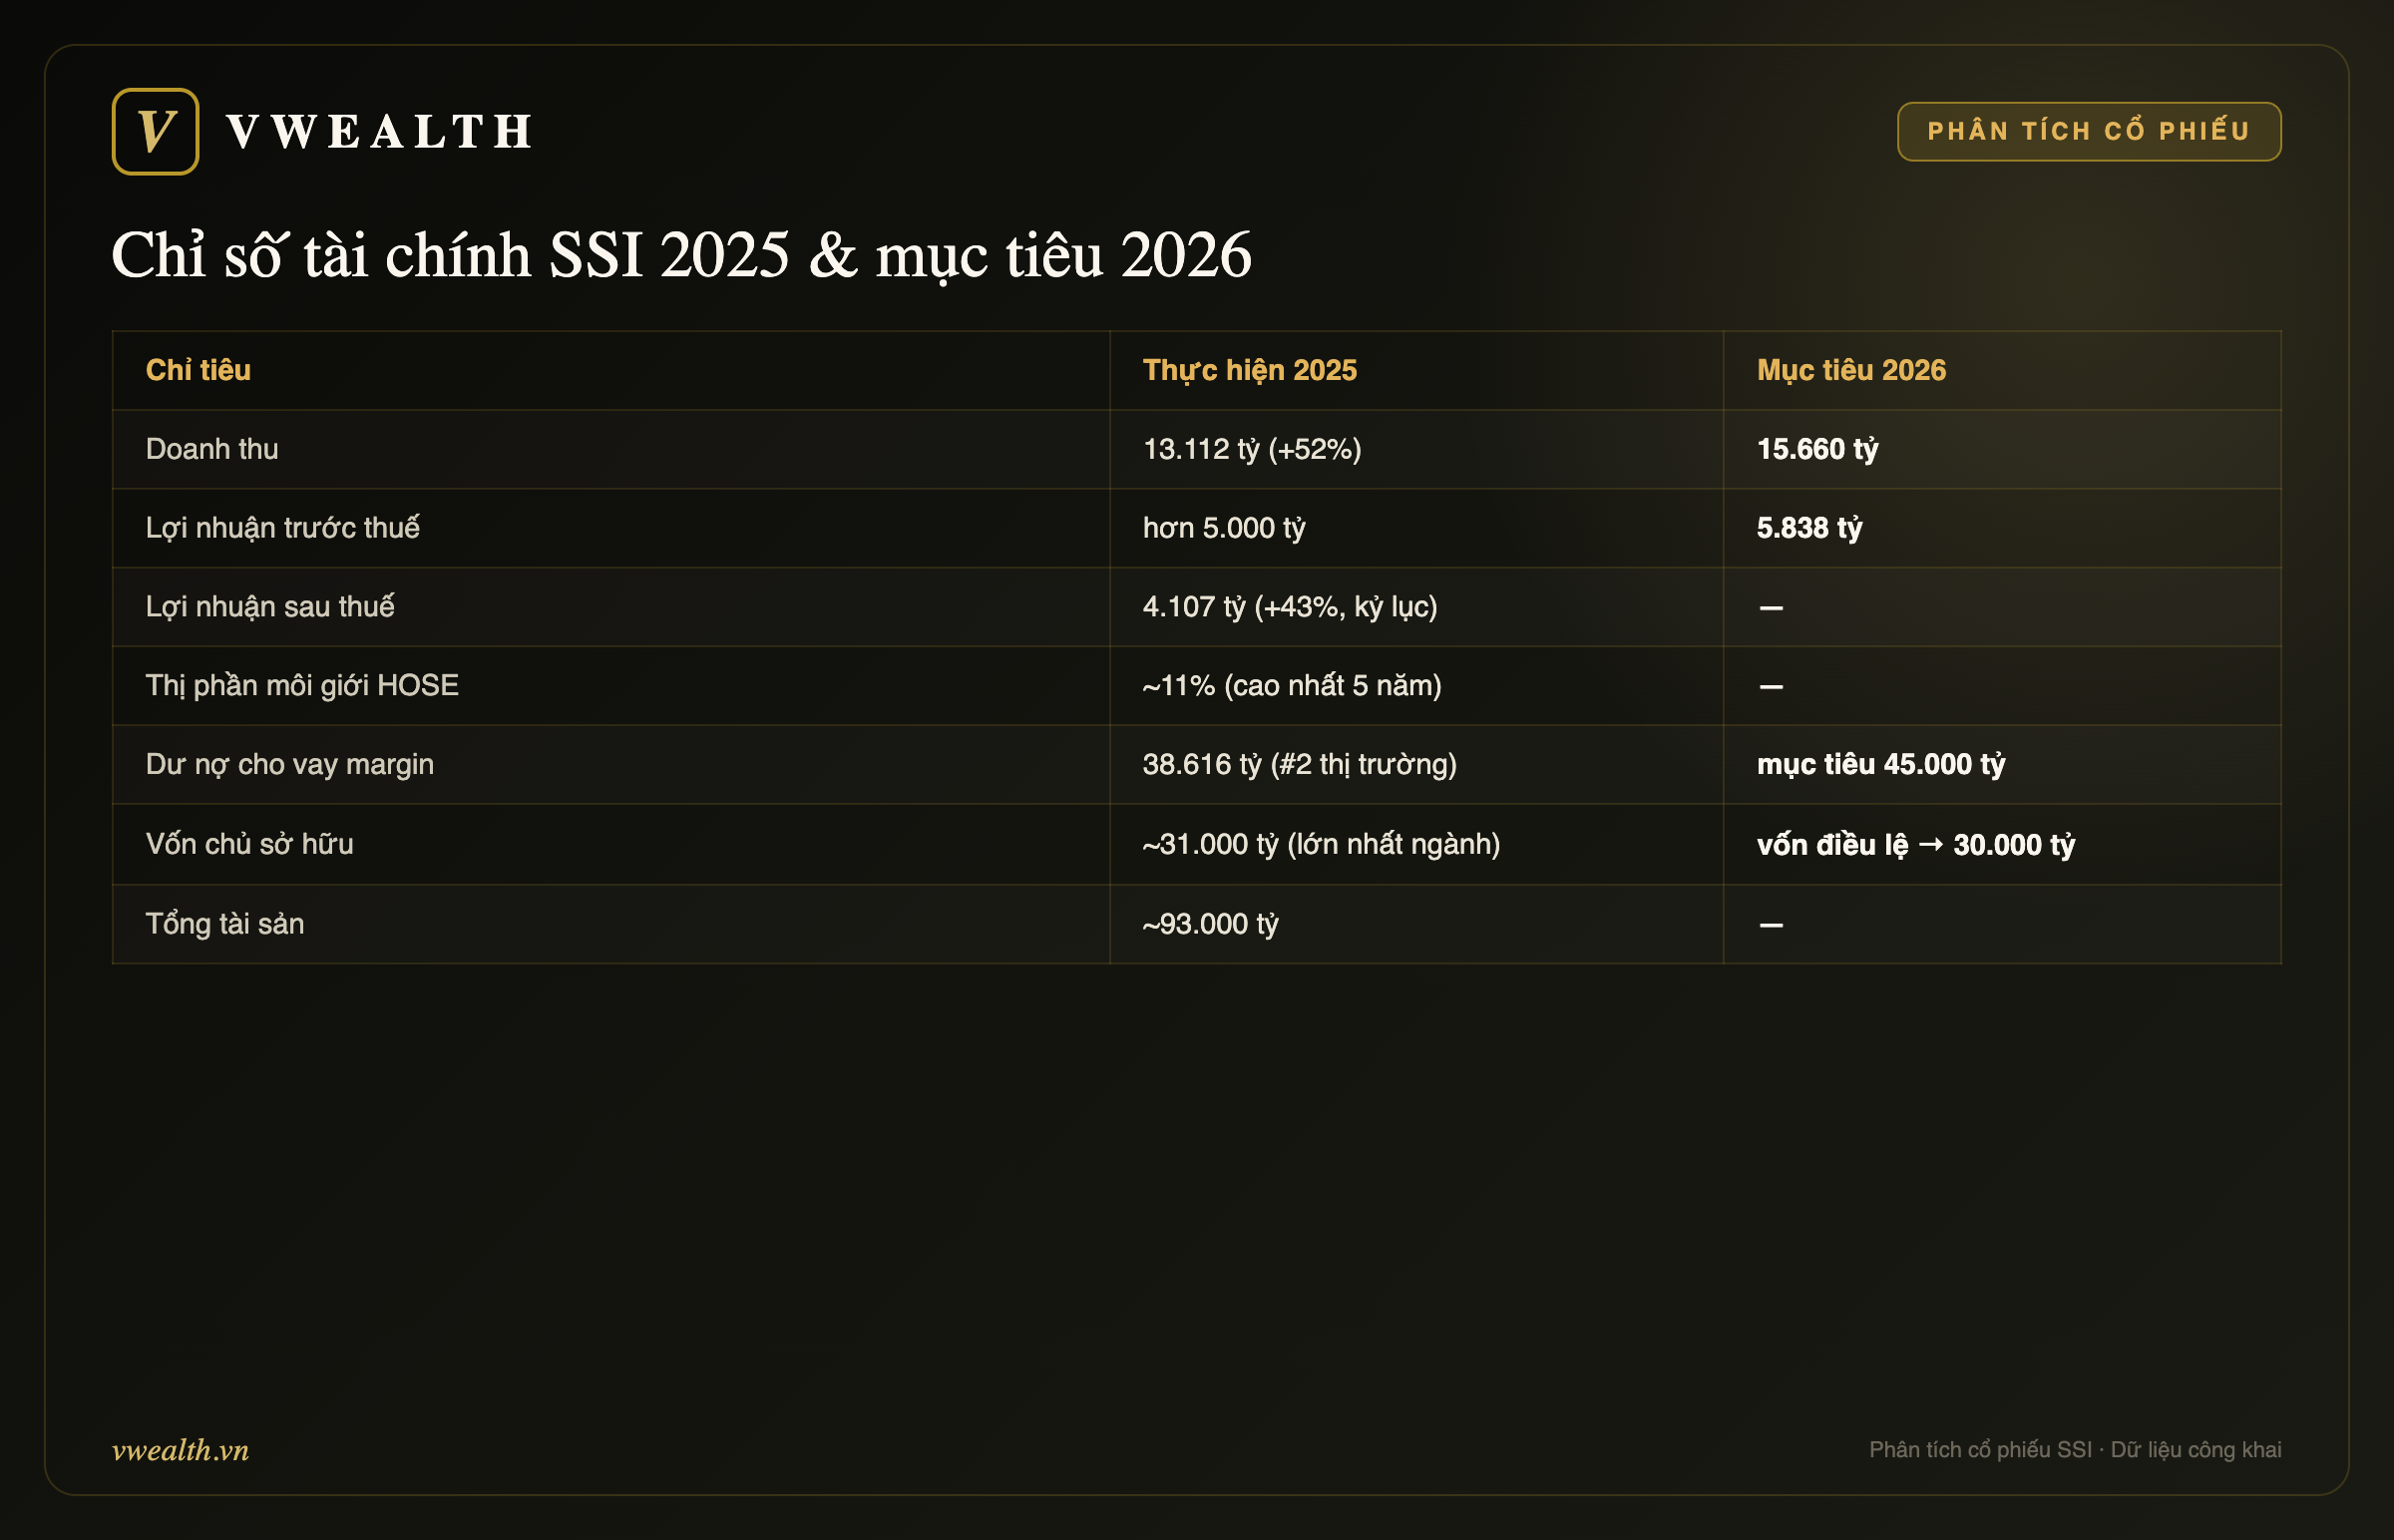This screenshot has height=1540, width=2394.
Task: Click the 'Chỉ tiêu' column header
Action: 198,370
